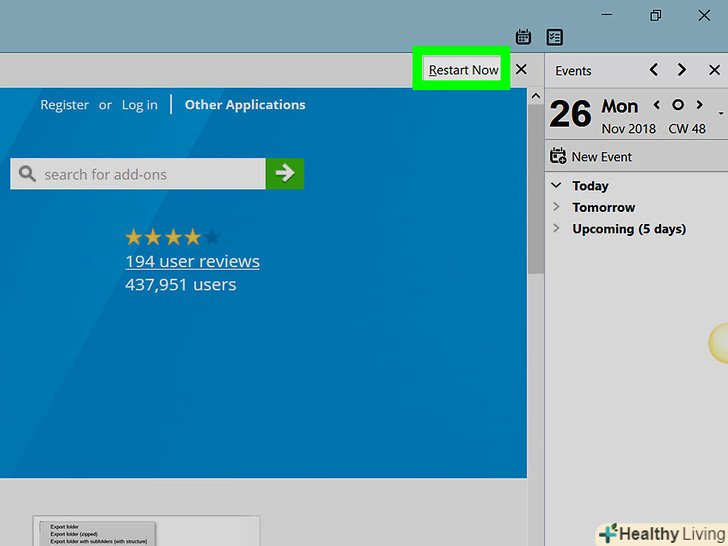
Task: Open the Calendar tab icon
Action: (x=523, y=37)
